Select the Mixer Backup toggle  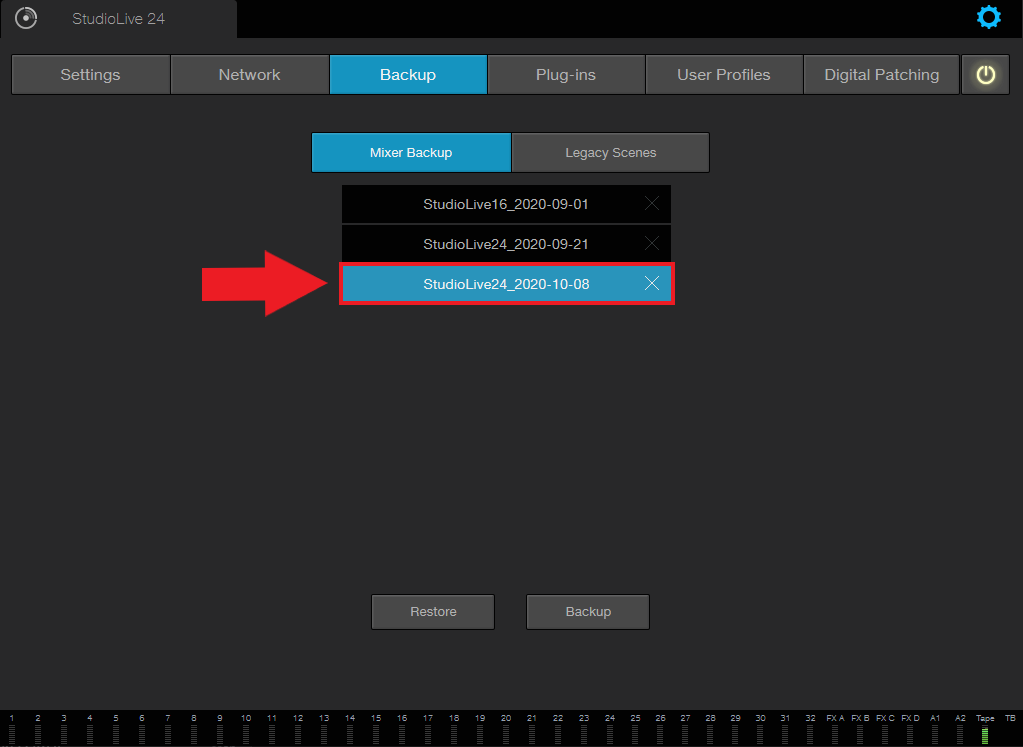(411, 153)
